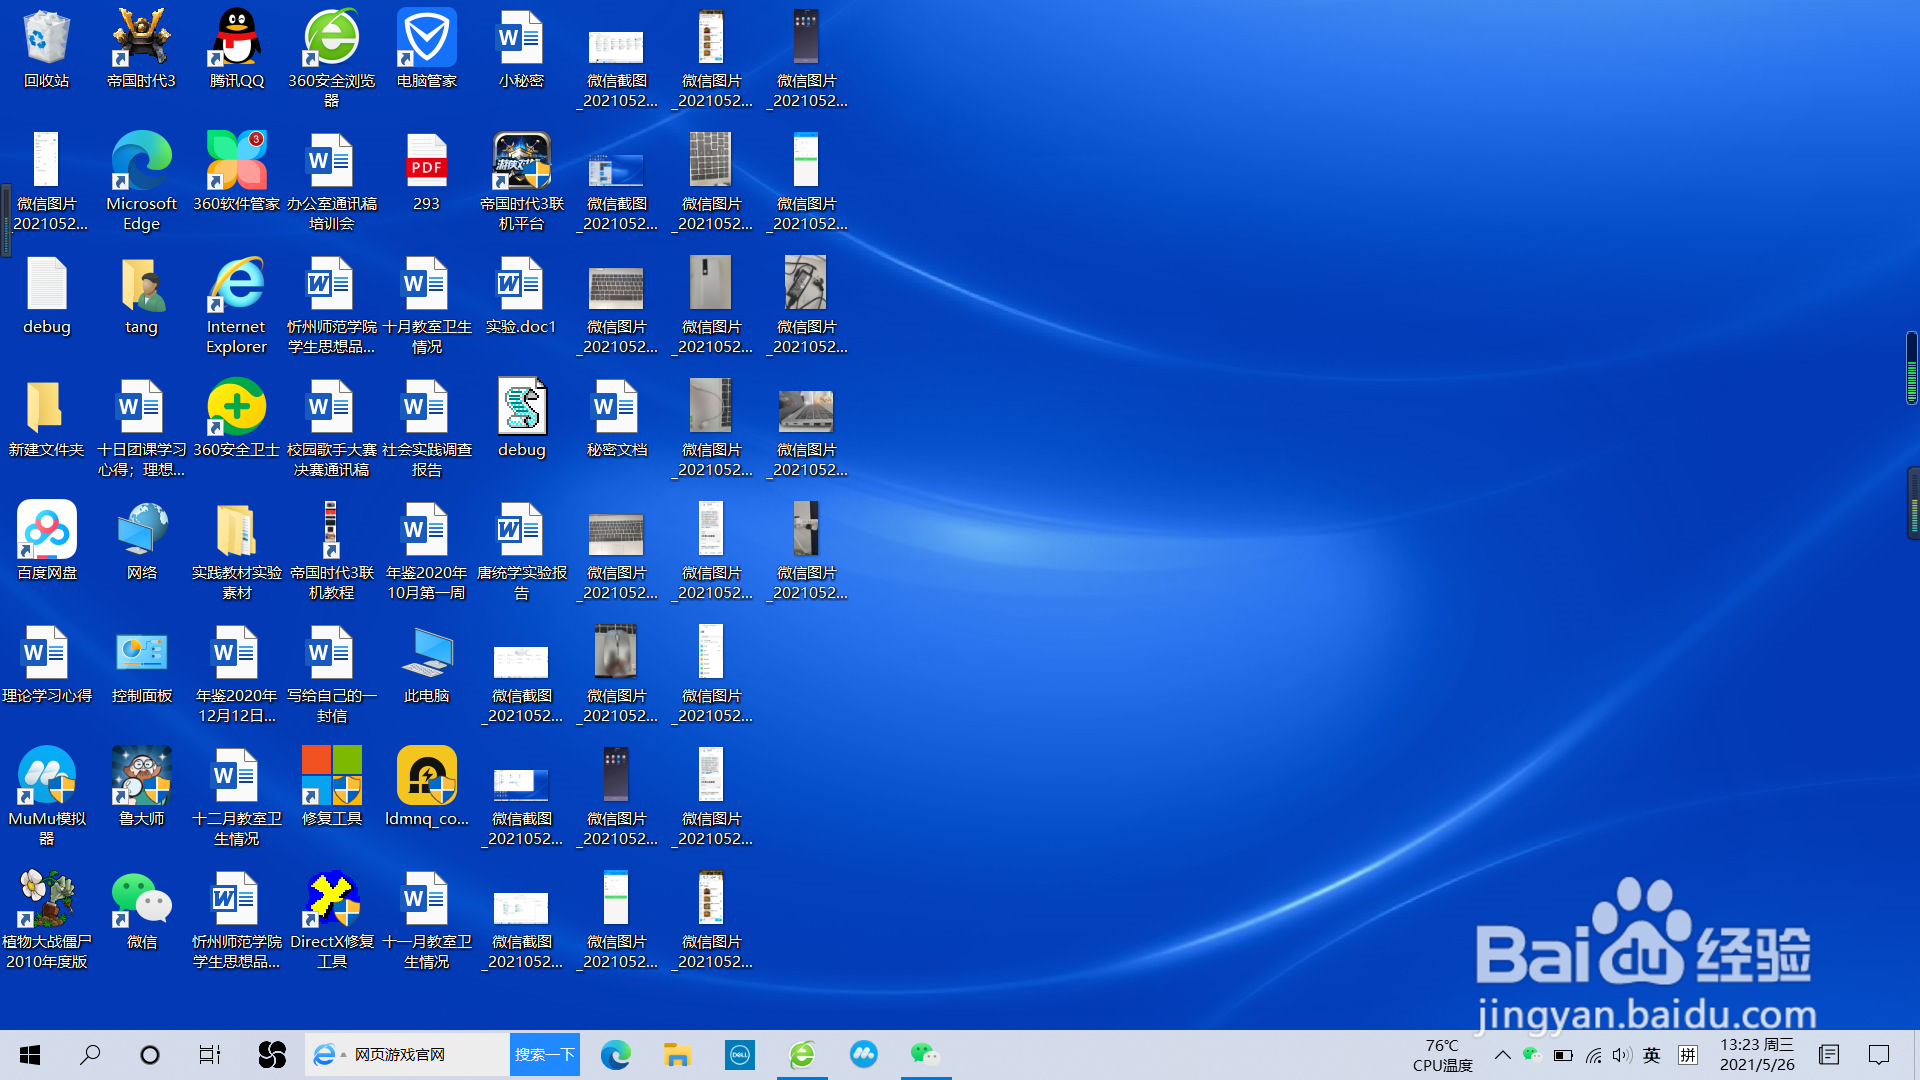Select the 理论学习心得 Word document
The height and width of the screenshot is (1080, 1920).
point(46,664)
